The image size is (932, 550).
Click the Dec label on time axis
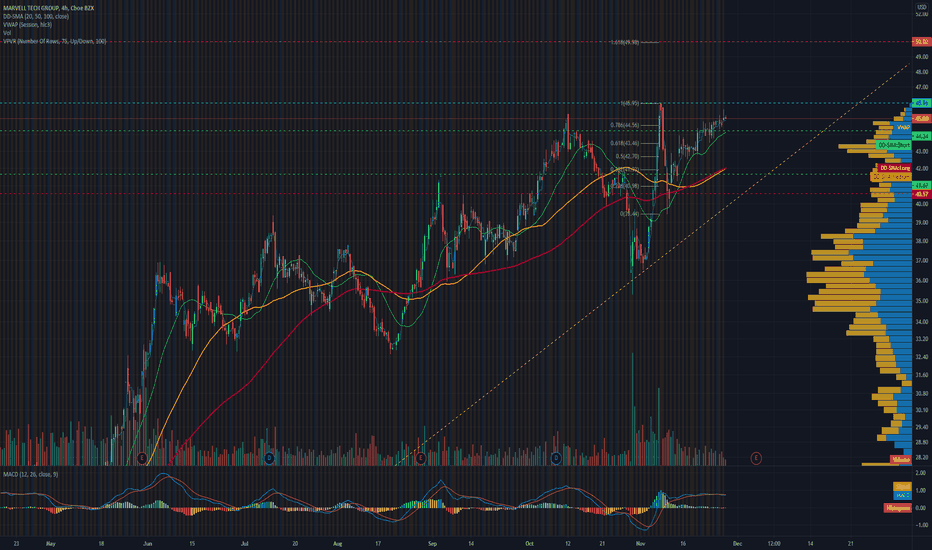pyautogui.click(x=737, y=543)
